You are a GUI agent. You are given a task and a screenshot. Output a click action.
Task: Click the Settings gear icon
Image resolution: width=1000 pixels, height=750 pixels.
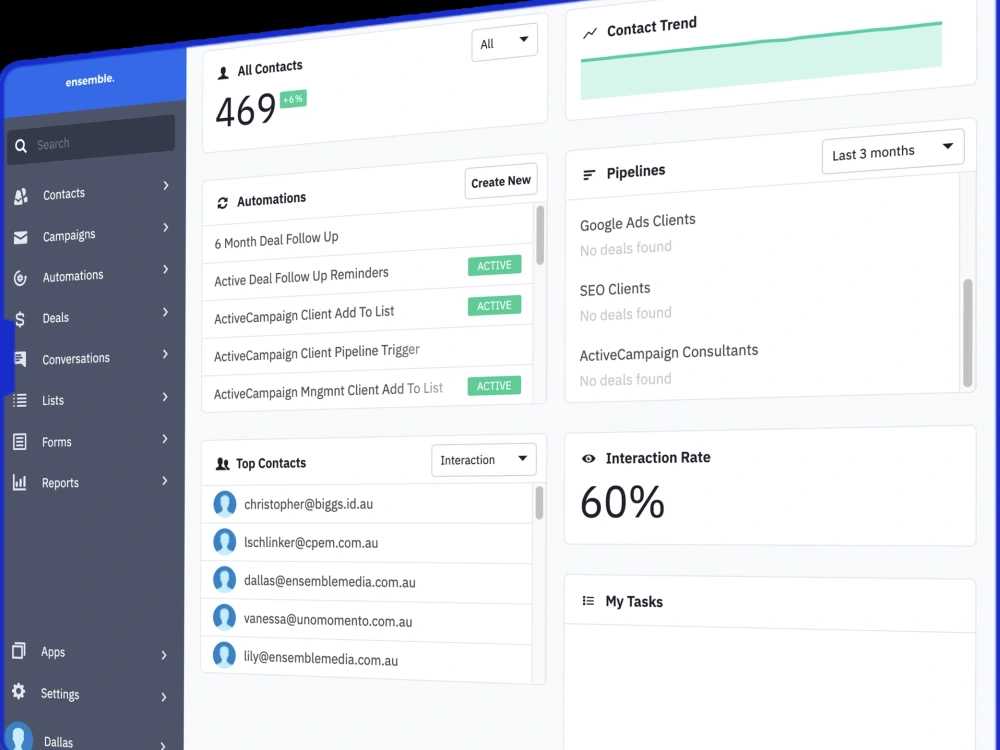point(18,691)
